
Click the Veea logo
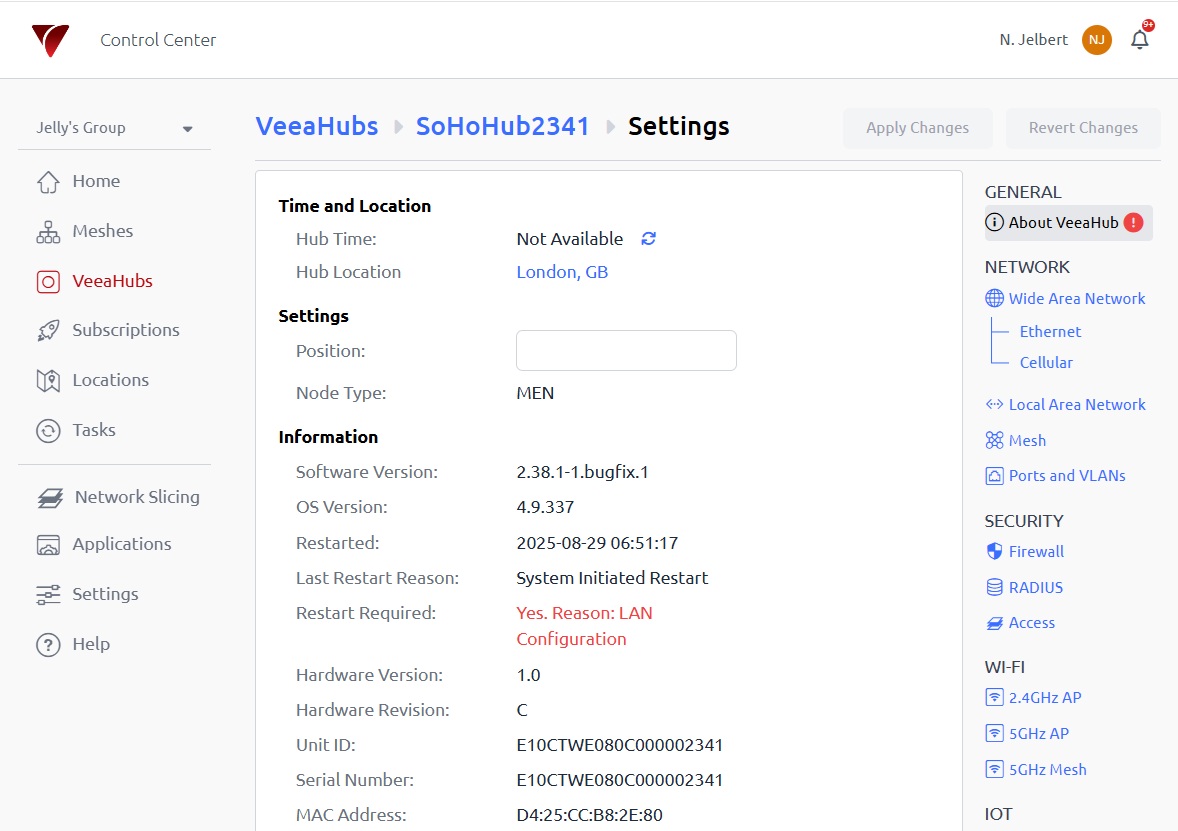pos(50,40)
